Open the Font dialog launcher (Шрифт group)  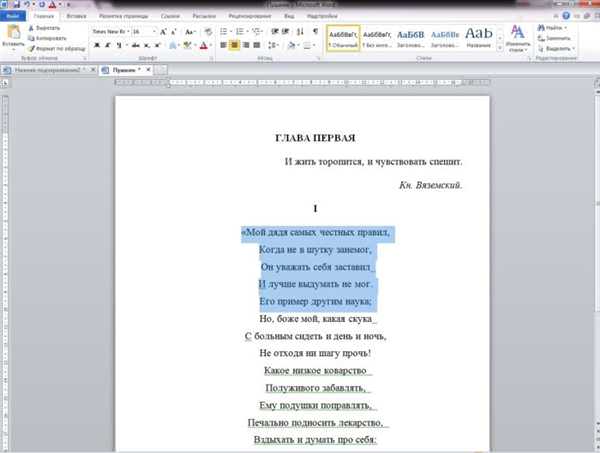pos(211,59)
